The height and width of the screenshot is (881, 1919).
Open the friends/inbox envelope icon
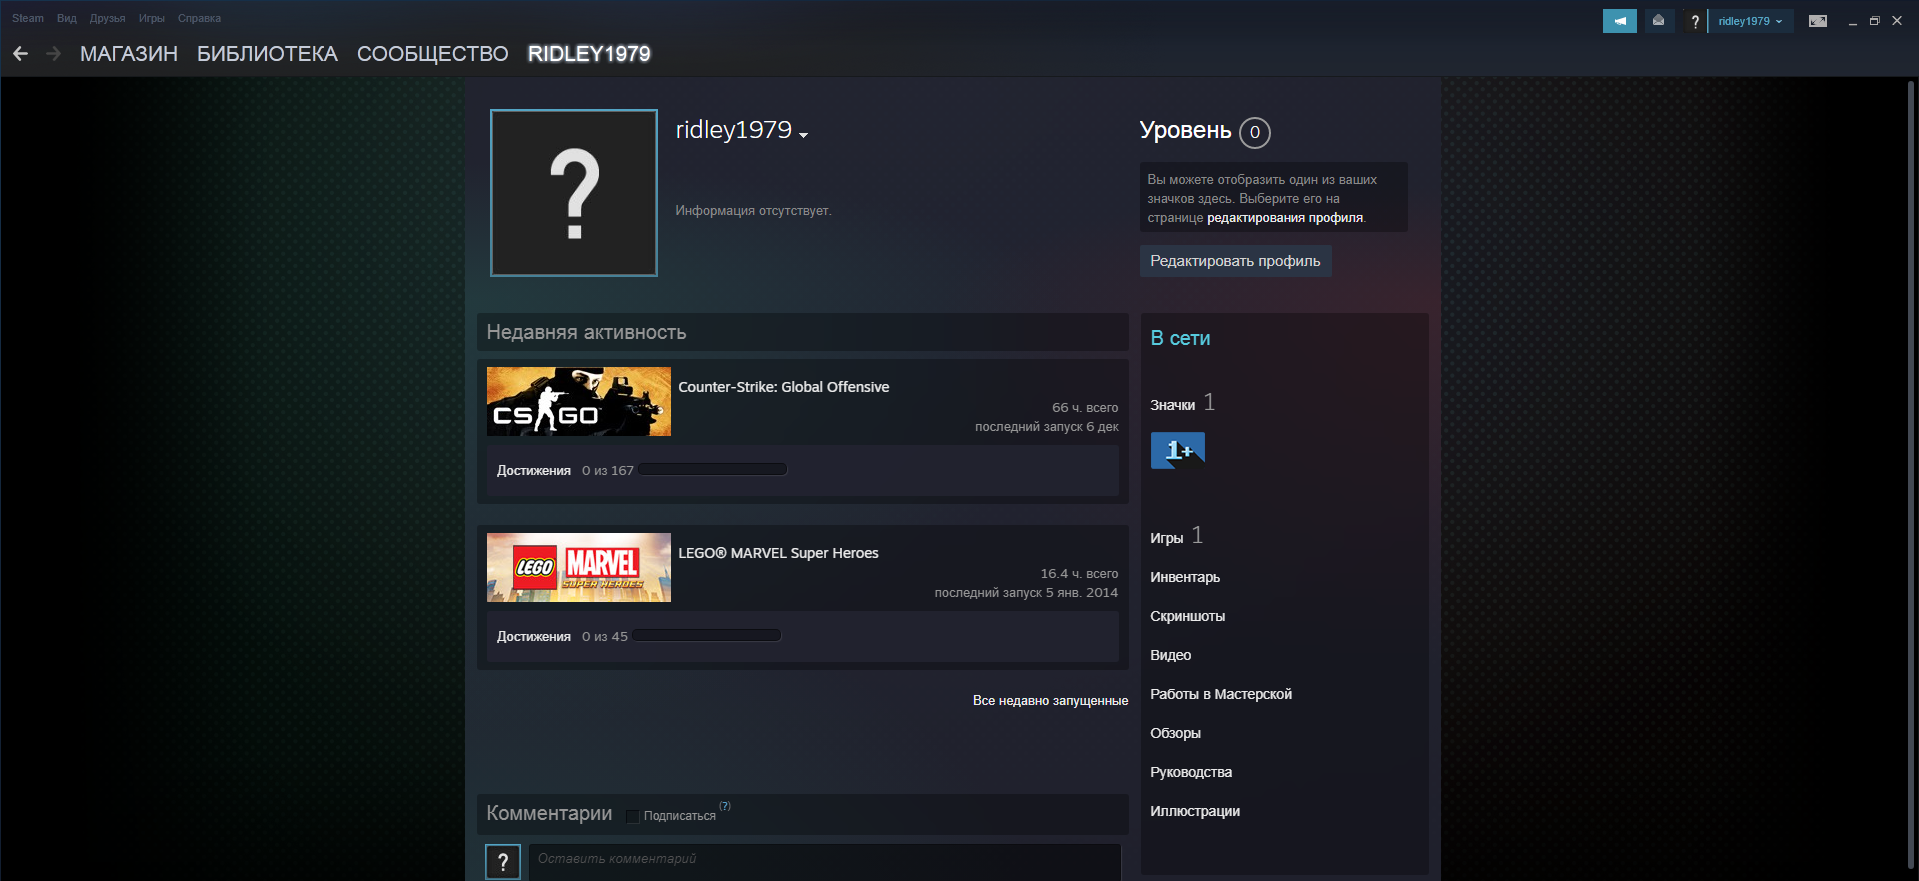(x=1658, y=21)
